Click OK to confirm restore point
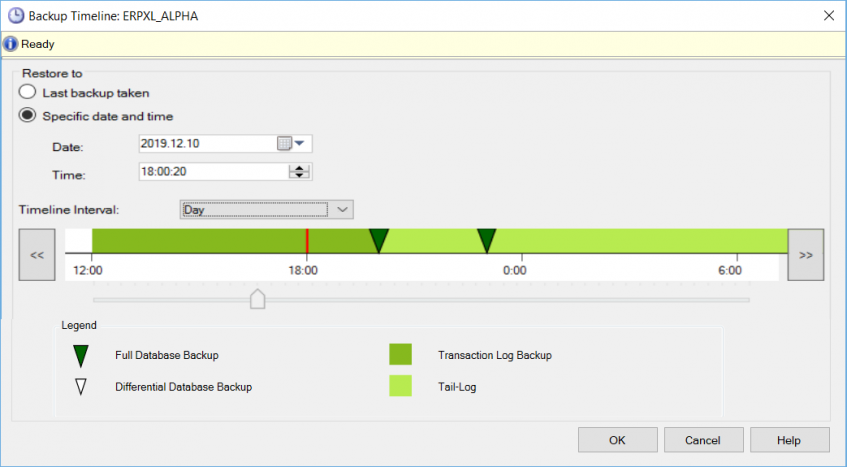 (x=617, y=440)
